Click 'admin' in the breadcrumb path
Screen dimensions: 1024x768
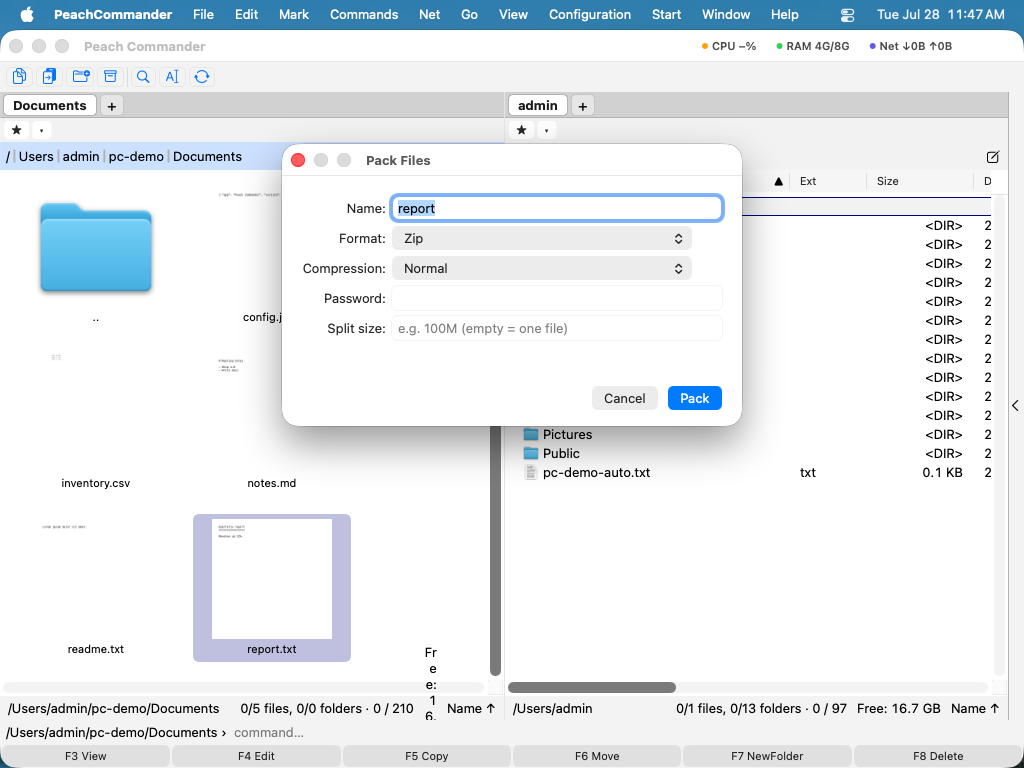[81, 157]
